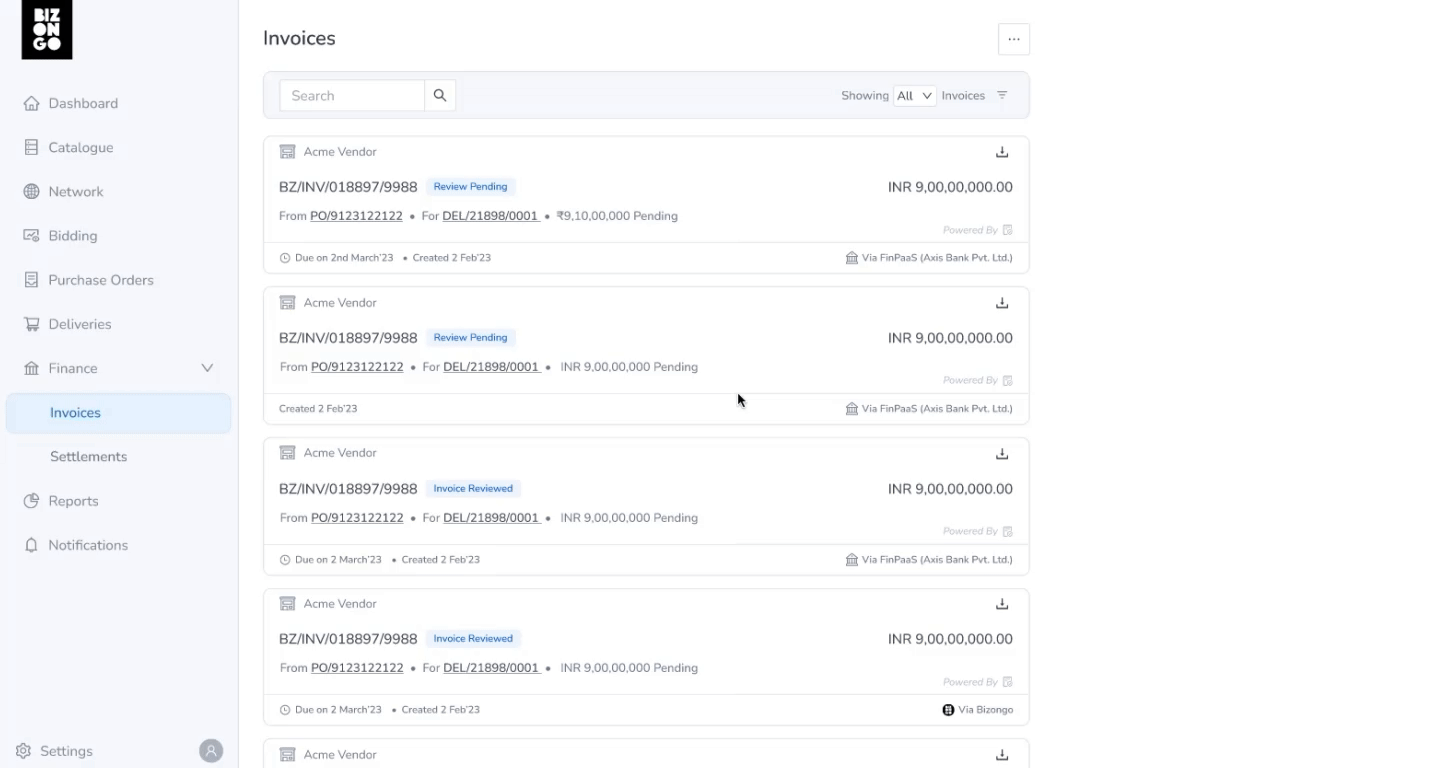Open the Settlements submenu item
The width and height of the screenshot is (1440, 768).
pos(88,457)
